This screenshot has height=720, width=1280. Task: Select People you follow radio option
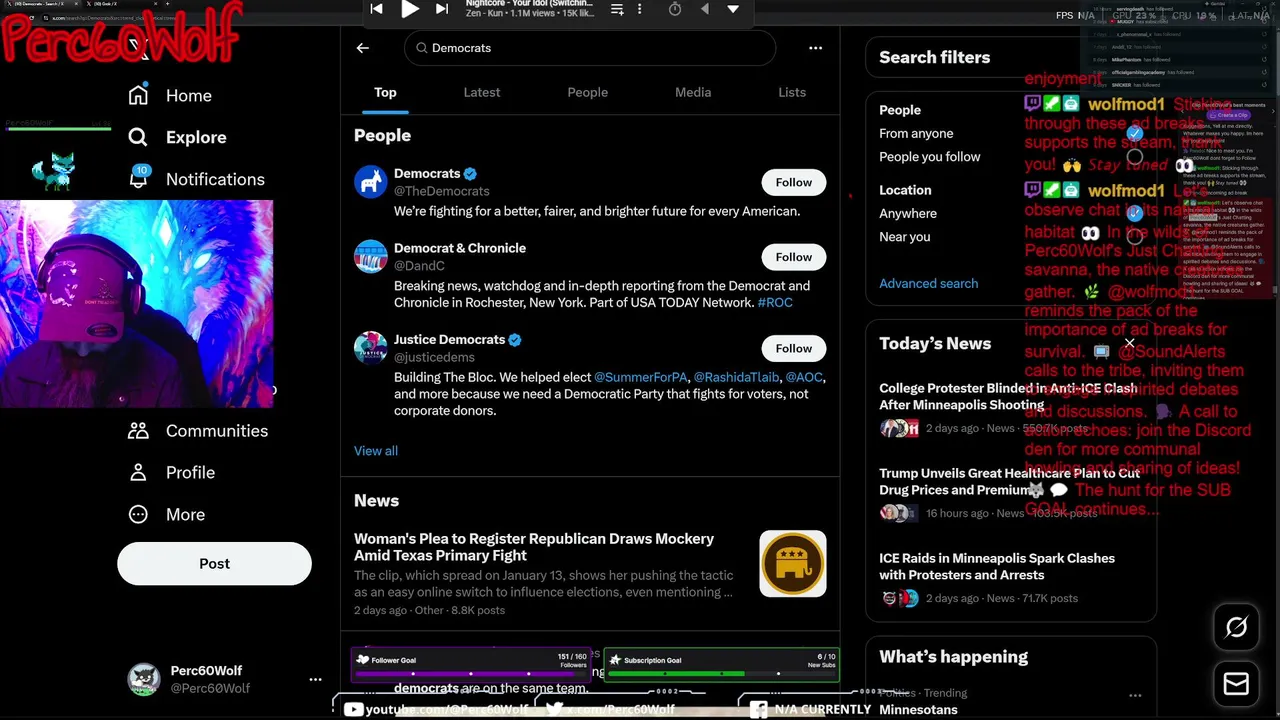point(1134,157)
